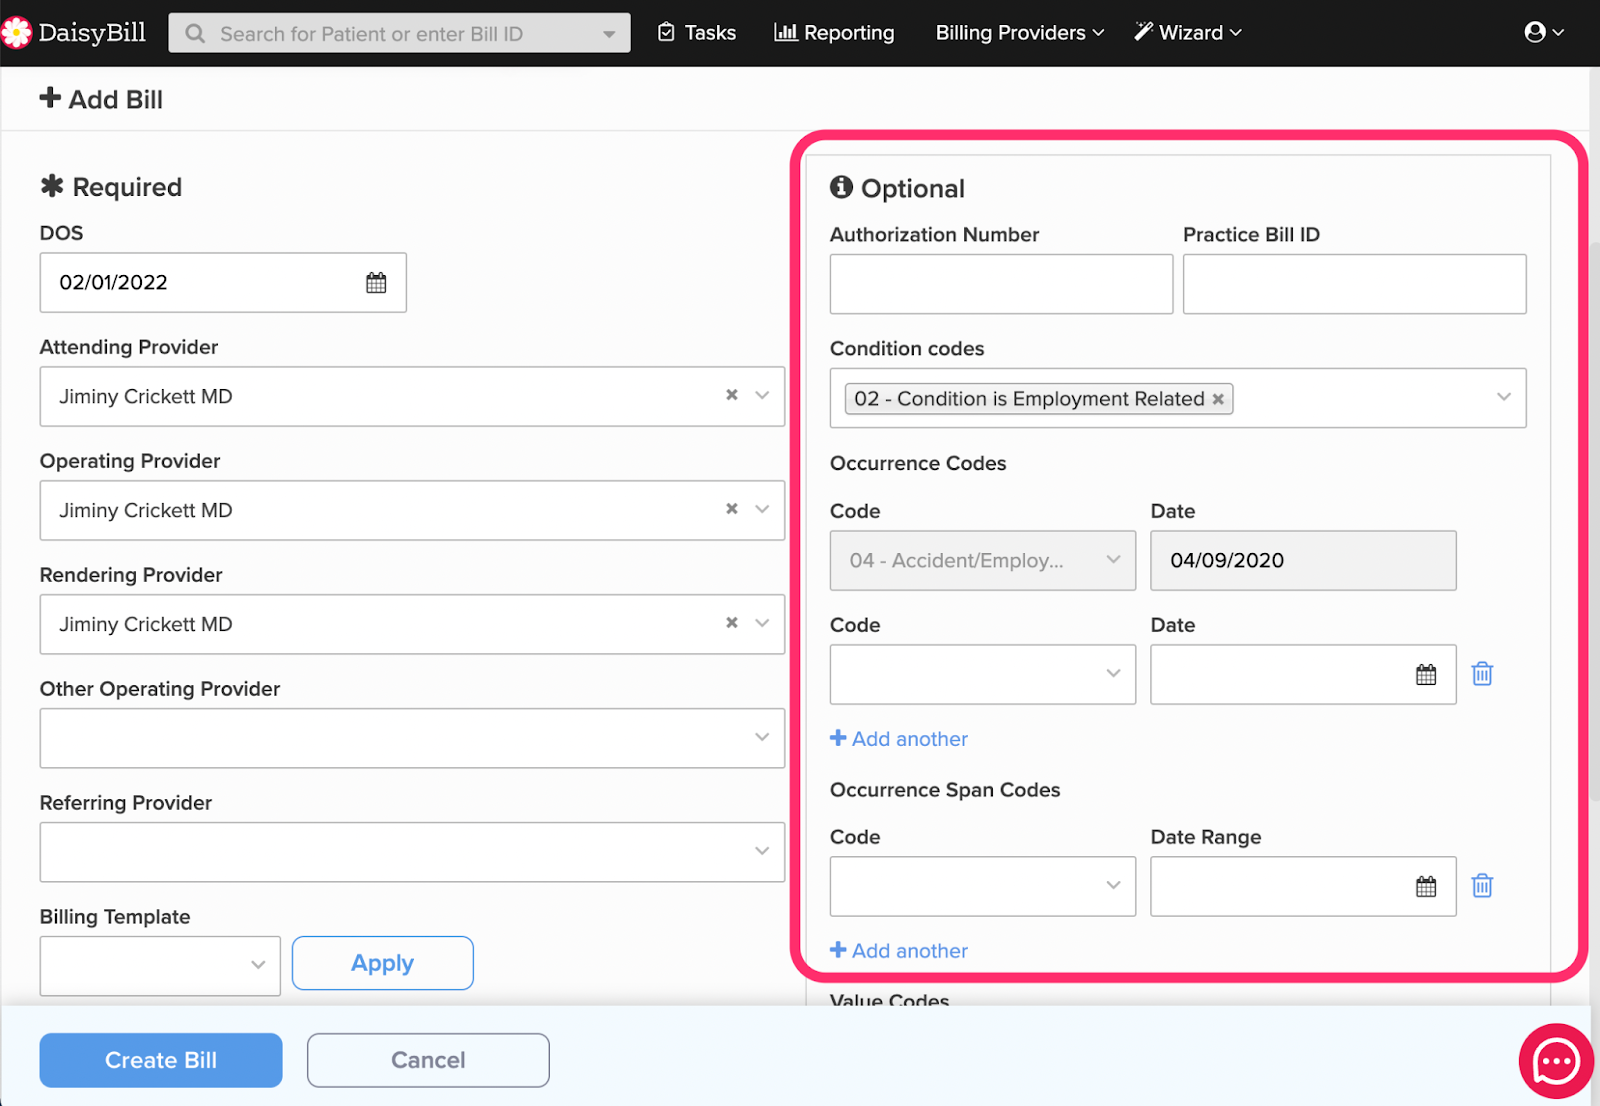Delete the Occurrence Span Code row
Image resolution: width=1600 pixels, height=1106 pixels.
coord(1482,886)
